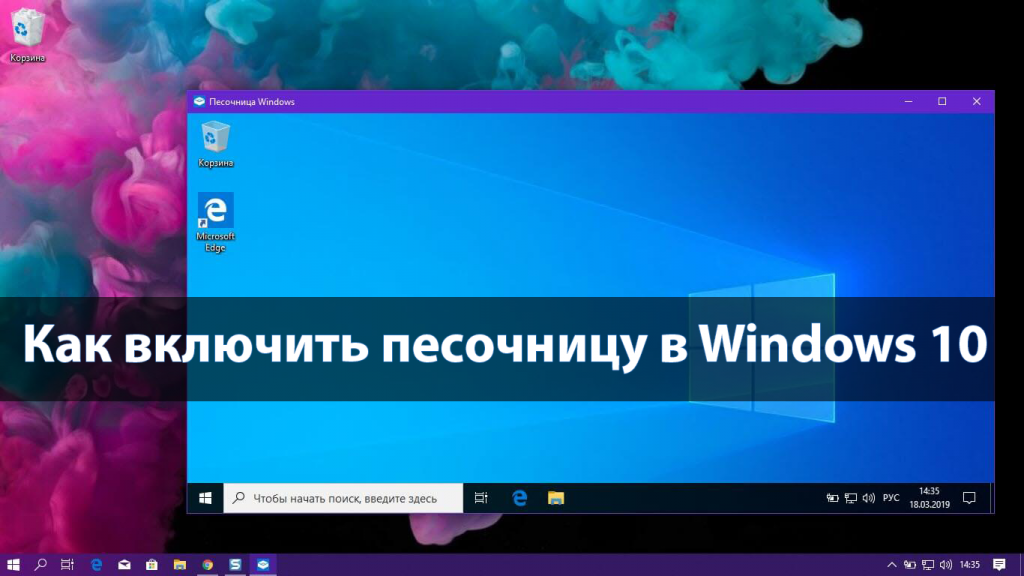Mute the host taskbar volume icon

pyautogui.click(x=945, y=564)
